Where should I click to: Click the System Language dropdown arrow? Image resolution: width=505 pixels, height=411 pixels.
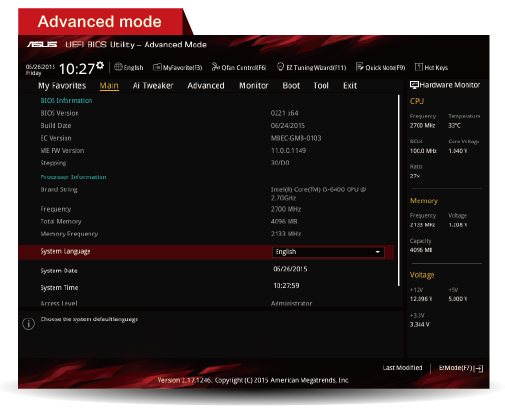[378, 252]
